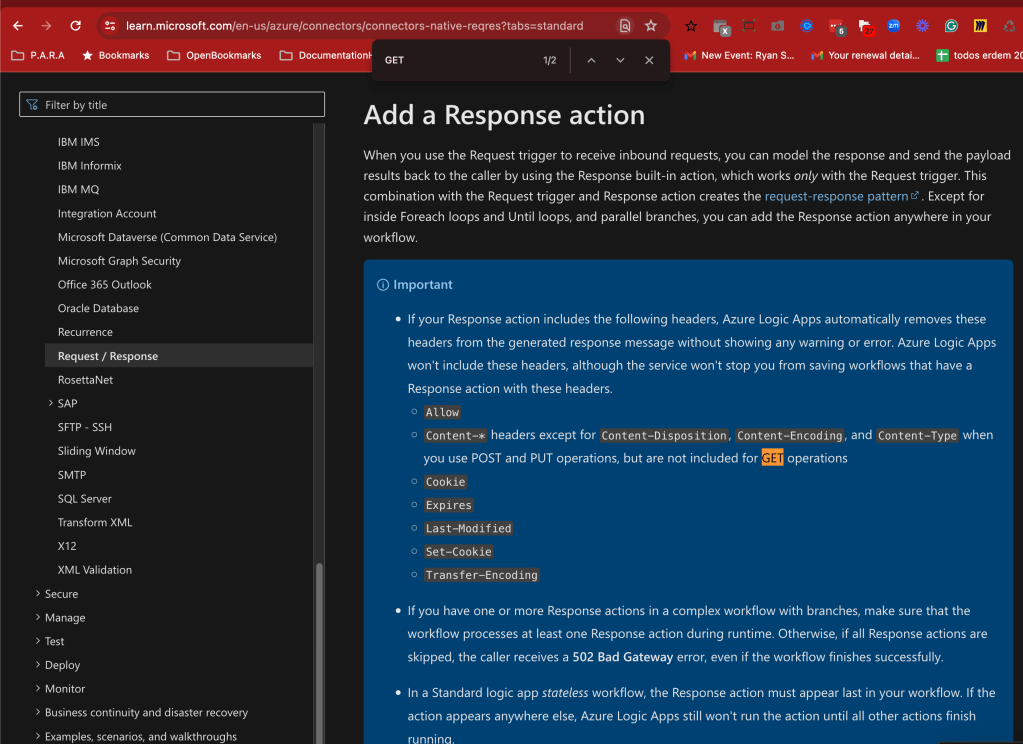This screenshot has width=1023, height=744.
Task: Open the SFTP - SSH article
Action: tap(85, 427)
